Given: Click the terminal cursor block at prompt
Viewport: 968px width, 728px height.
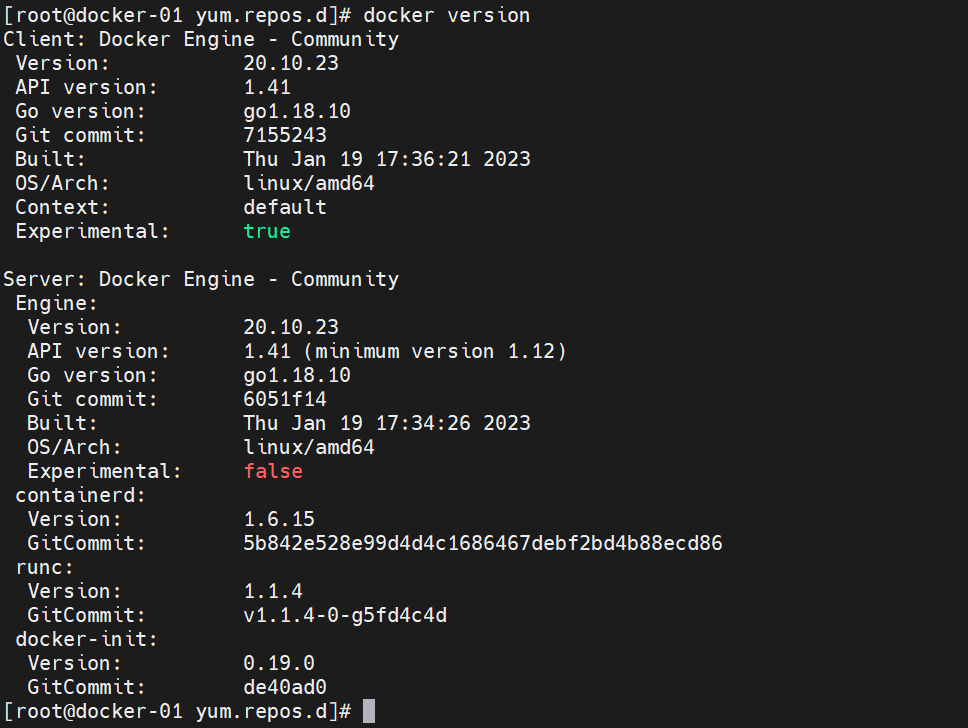Looking at the screenshot, I should pos(369,711).
